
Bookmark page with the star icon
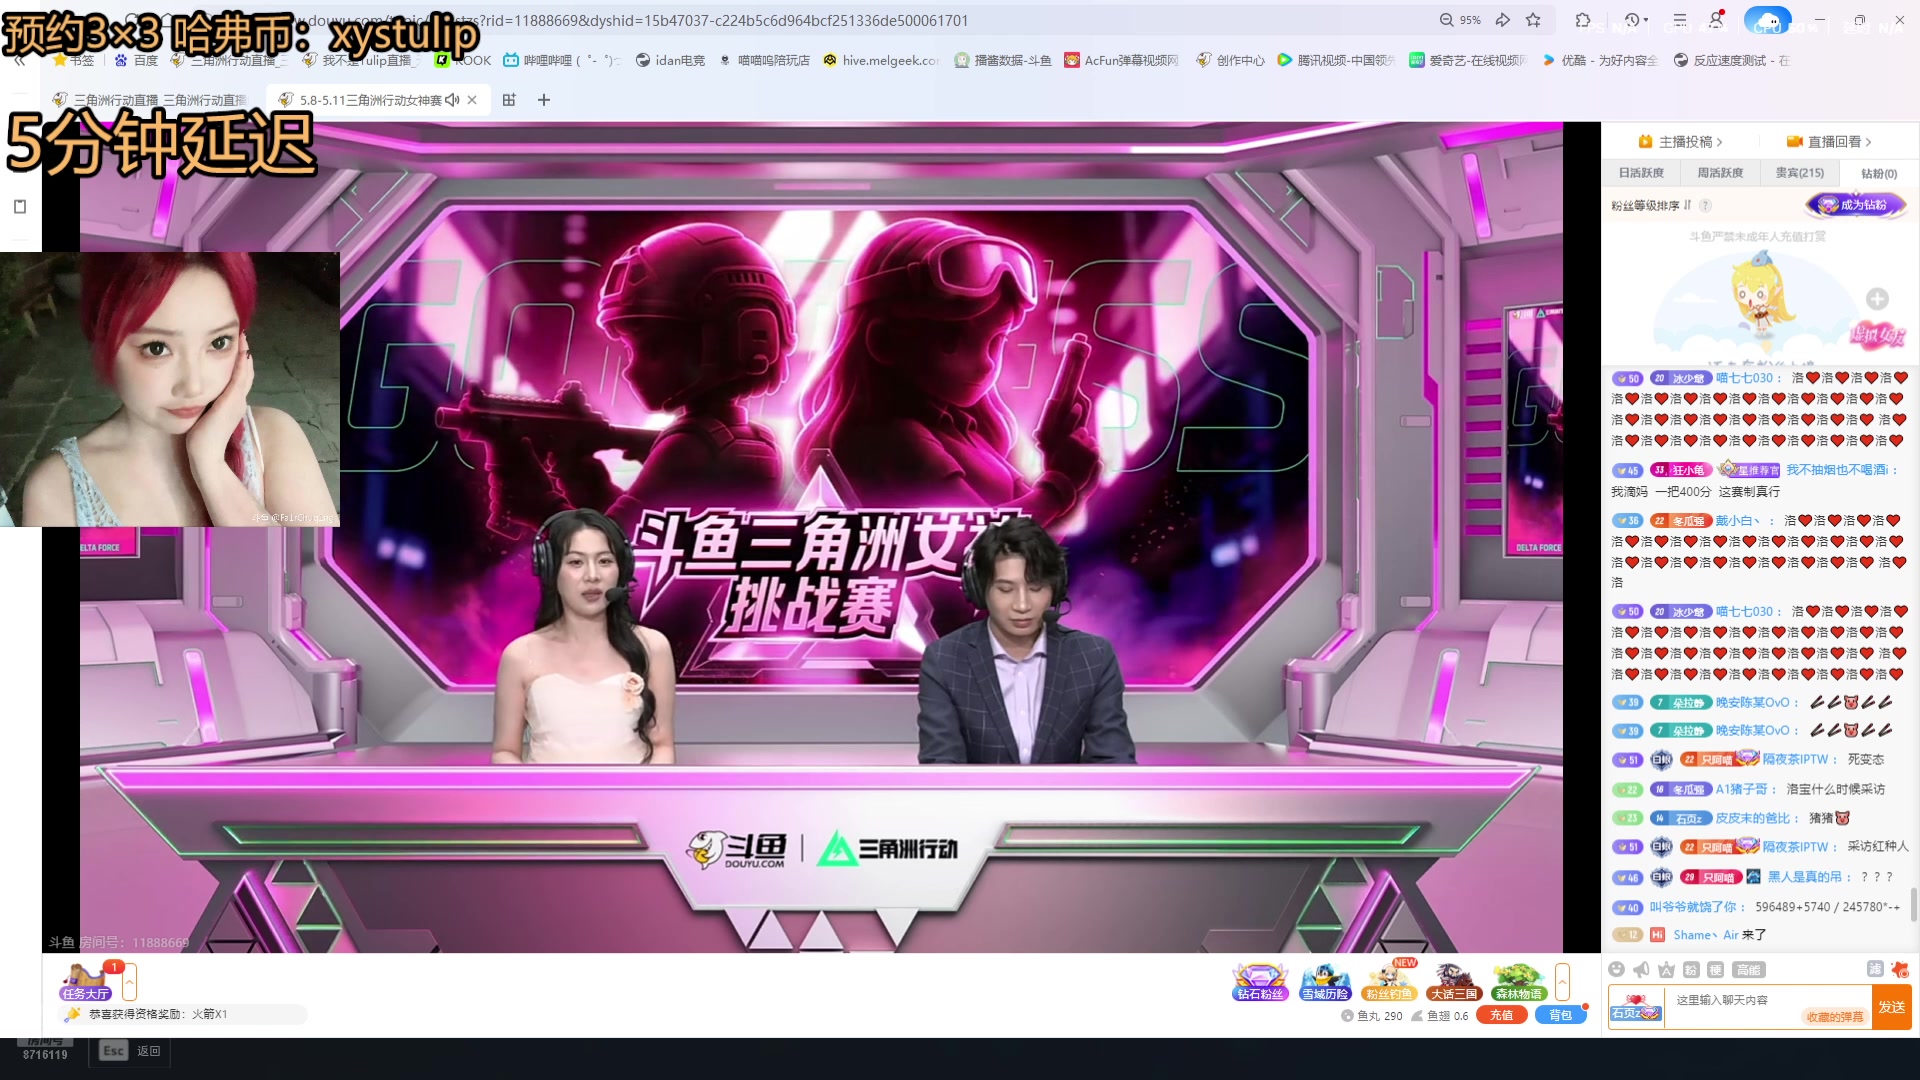1533,20
